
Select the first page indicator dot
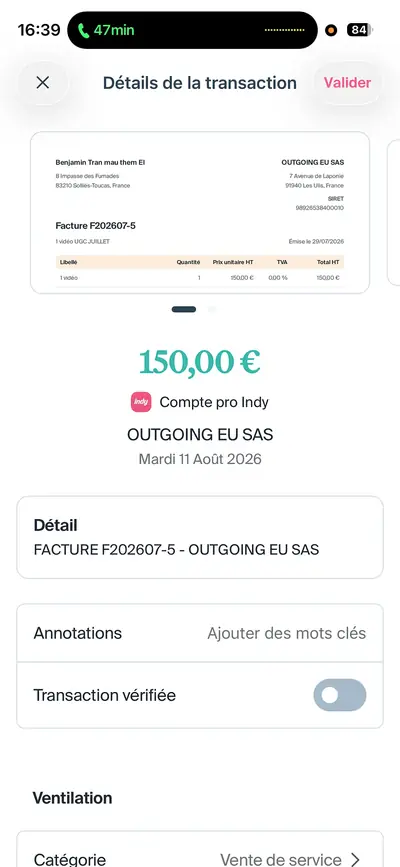point(184,310)
